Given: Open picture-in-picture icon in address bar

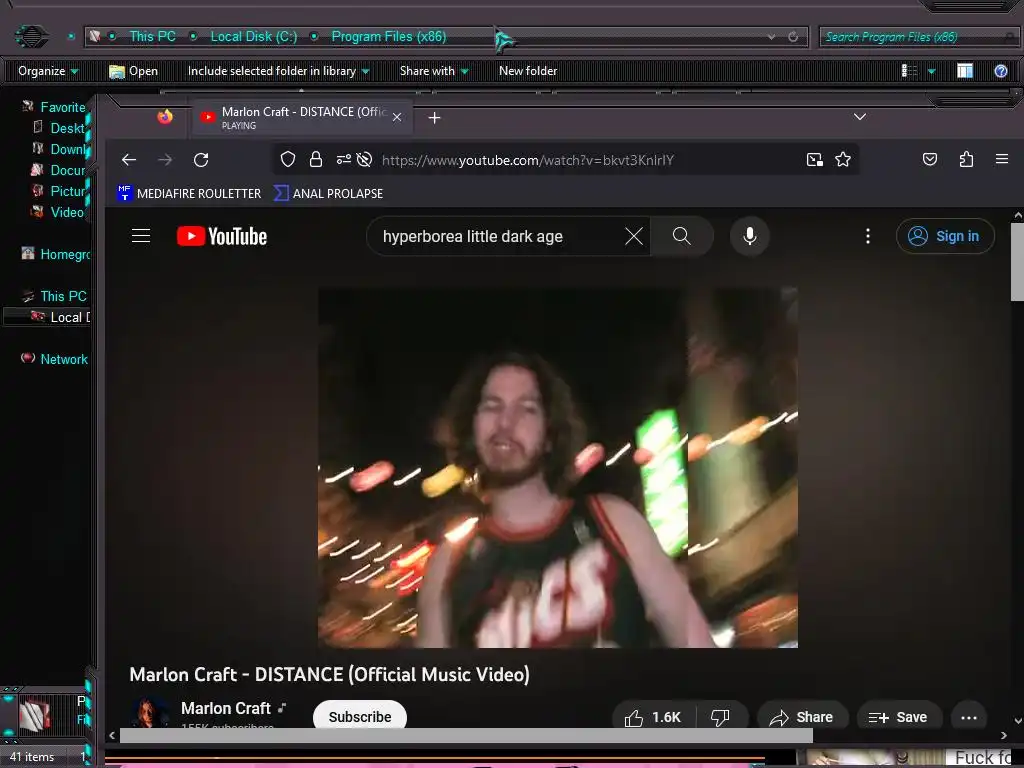Looking at the screenshot, I should tap(814, 159).
